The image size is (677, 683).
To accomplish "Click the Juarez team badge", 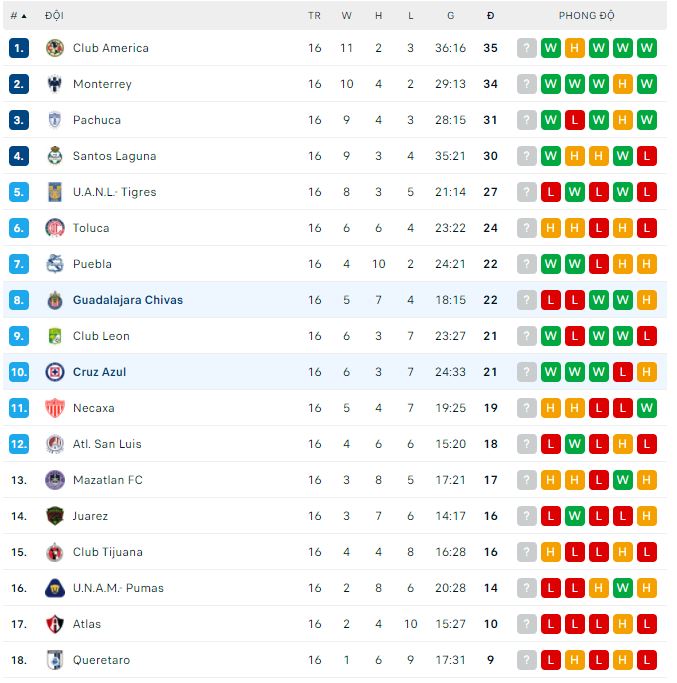I will click(55, 516).
